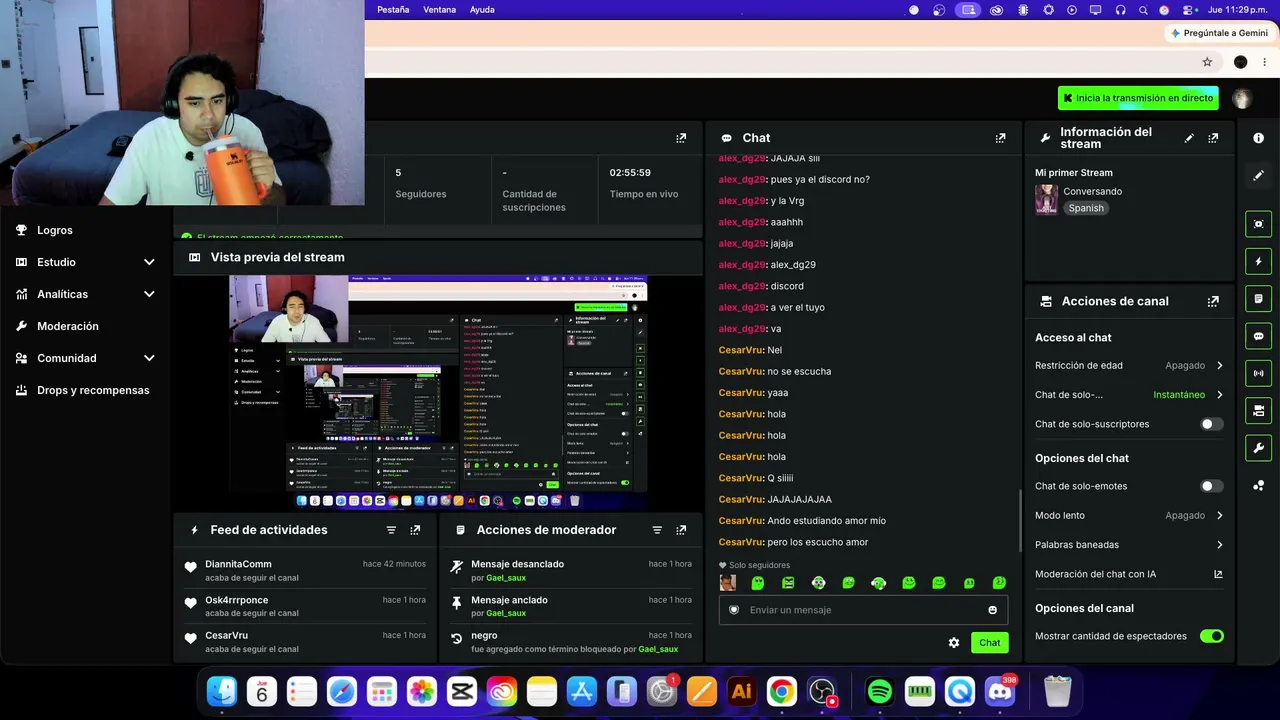Open Restricción de edad options
1280x720 pixels.
[1129, 366]
